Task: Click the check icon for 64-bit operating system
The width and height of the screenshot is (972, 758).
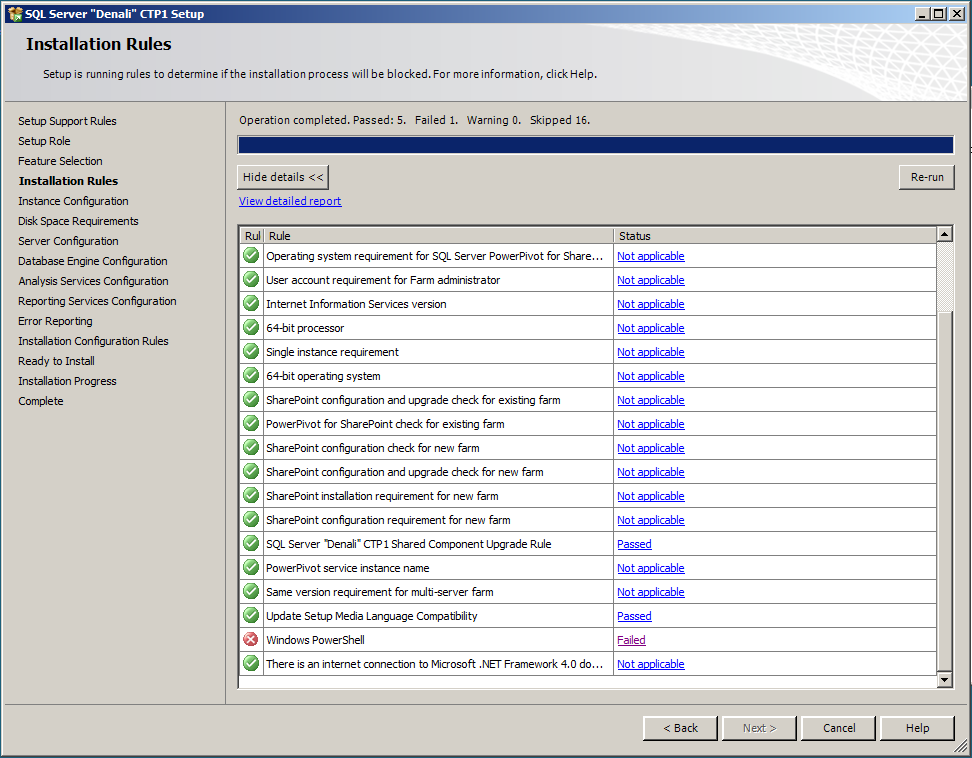Action: (250, 375)
